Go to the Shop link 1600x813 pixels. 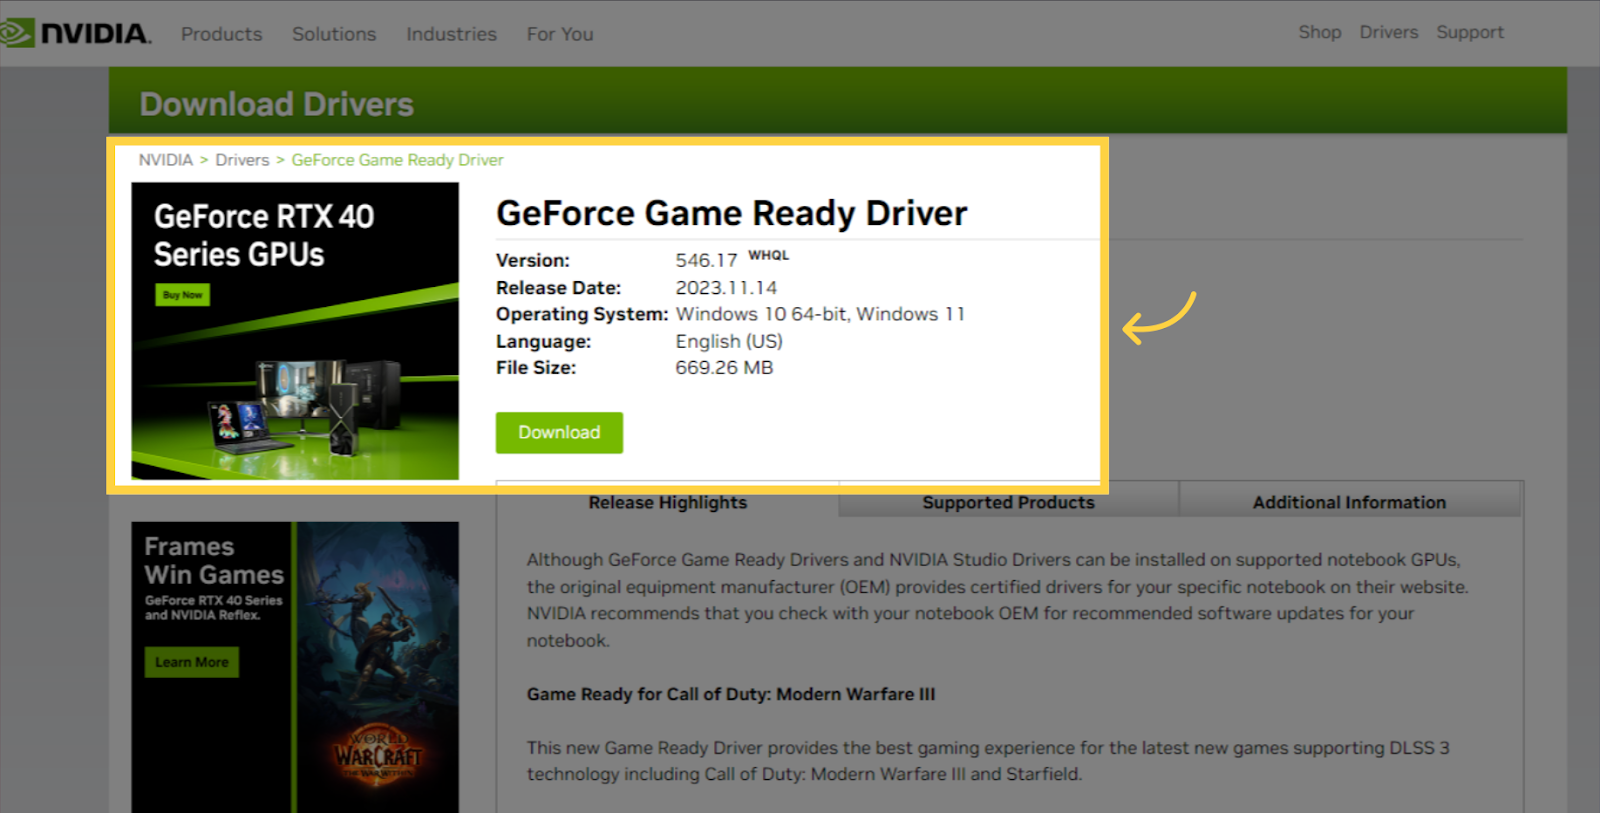click(1320, 32)
